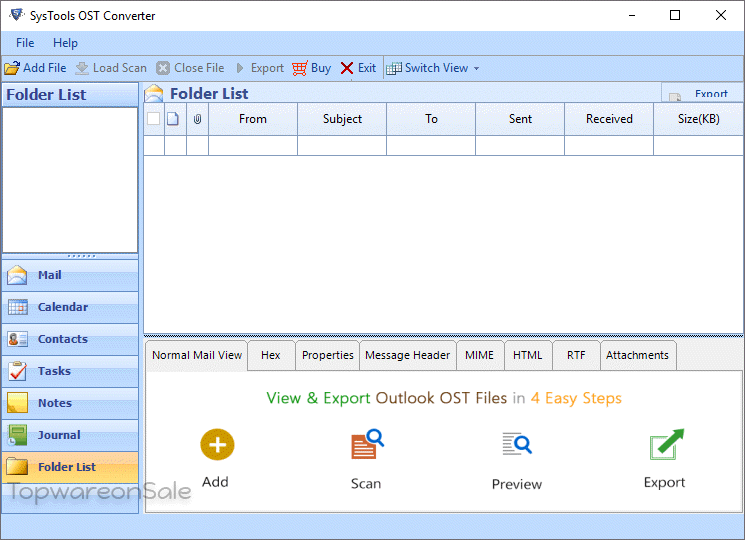Image resolution: width=745 pixels, height=540 pixels.
Task: Open the Calendar icon in sidebar
Action: point(18,307)
